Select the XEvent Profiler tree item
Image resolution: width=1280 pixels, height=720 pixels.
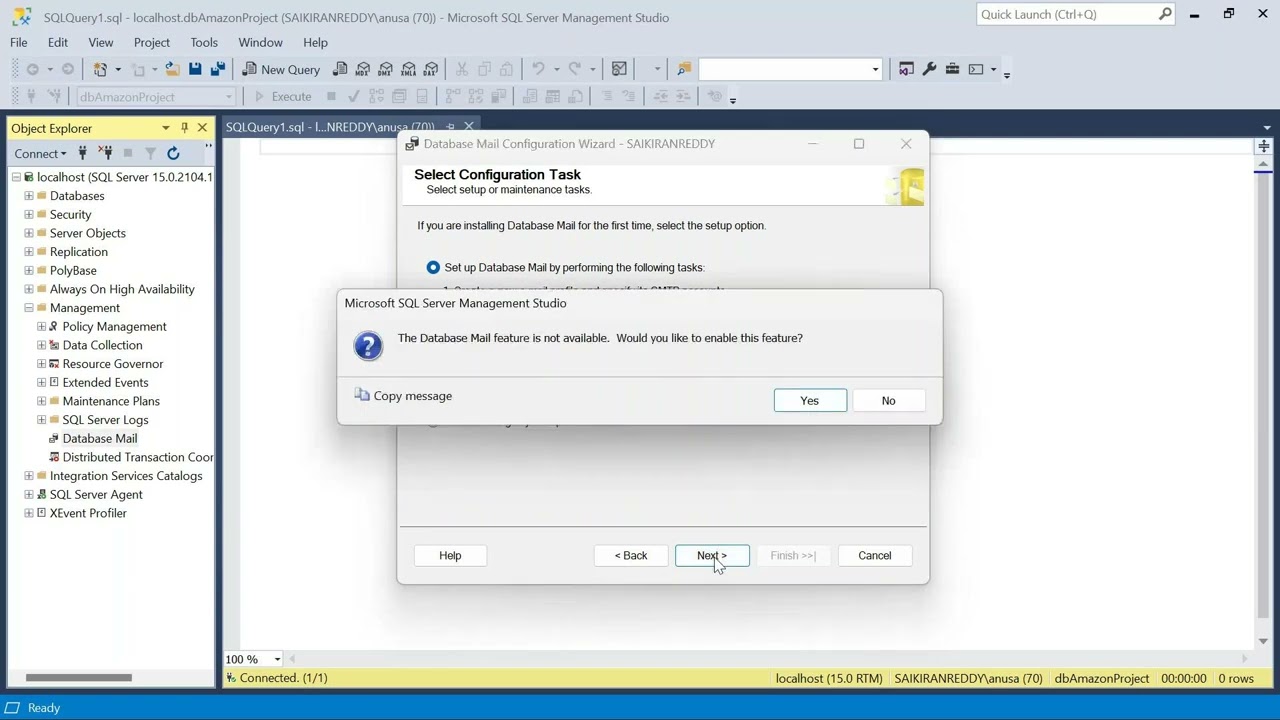coord(88,514)
